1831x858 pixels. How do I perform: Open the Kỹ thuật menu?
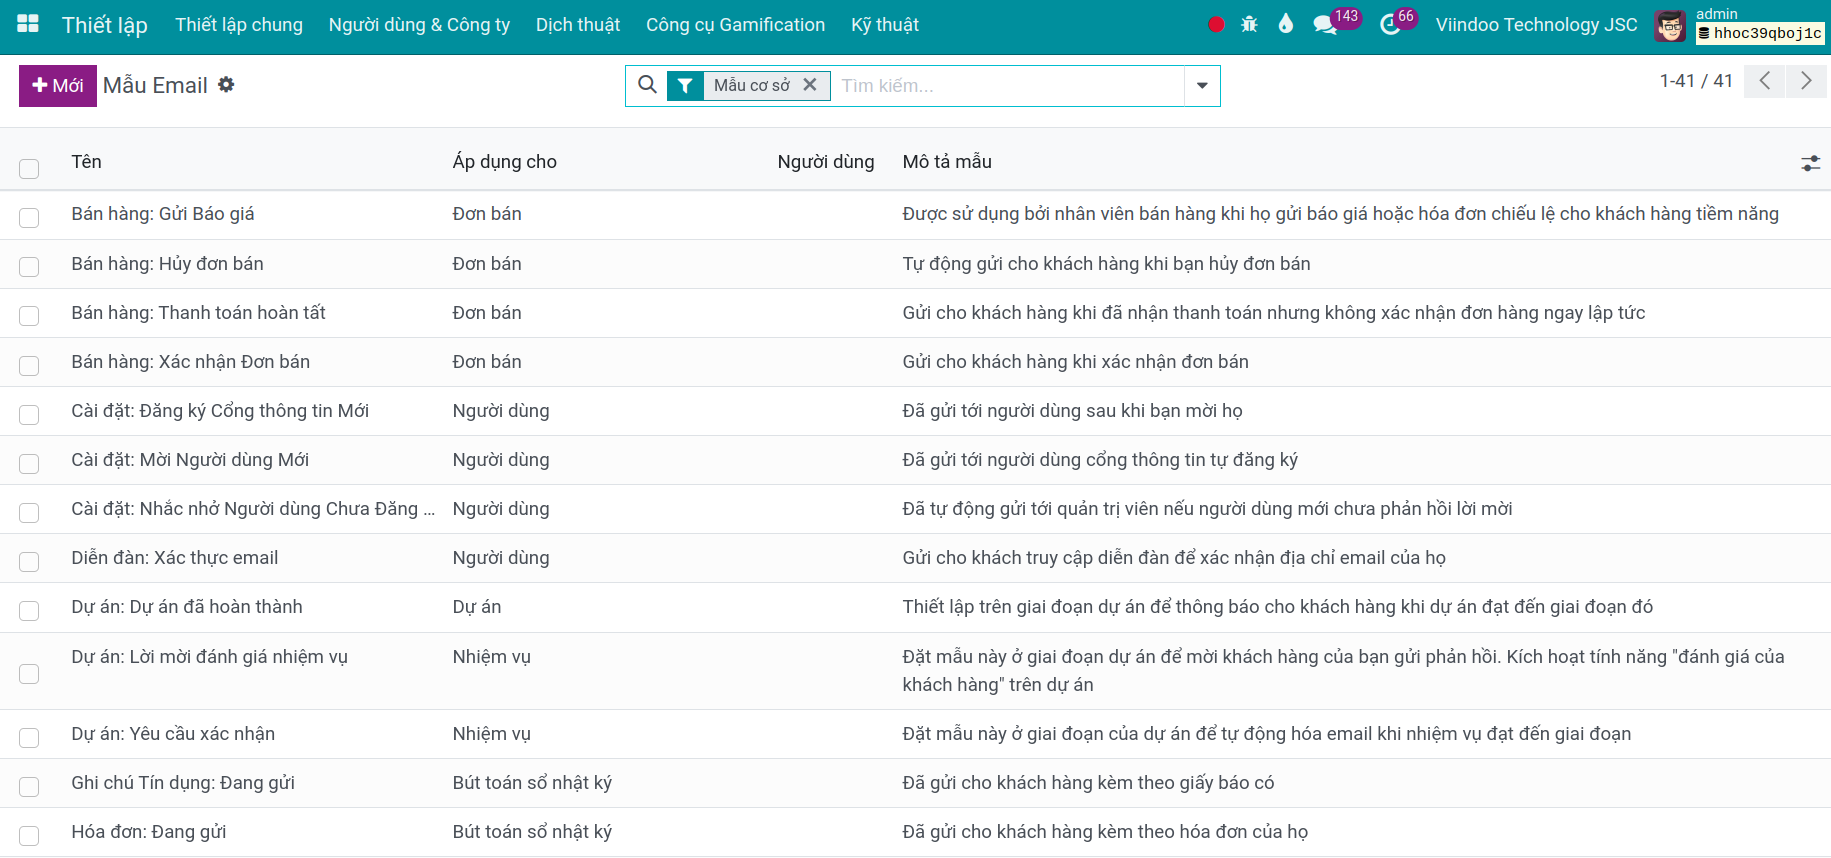coord(885,25)
